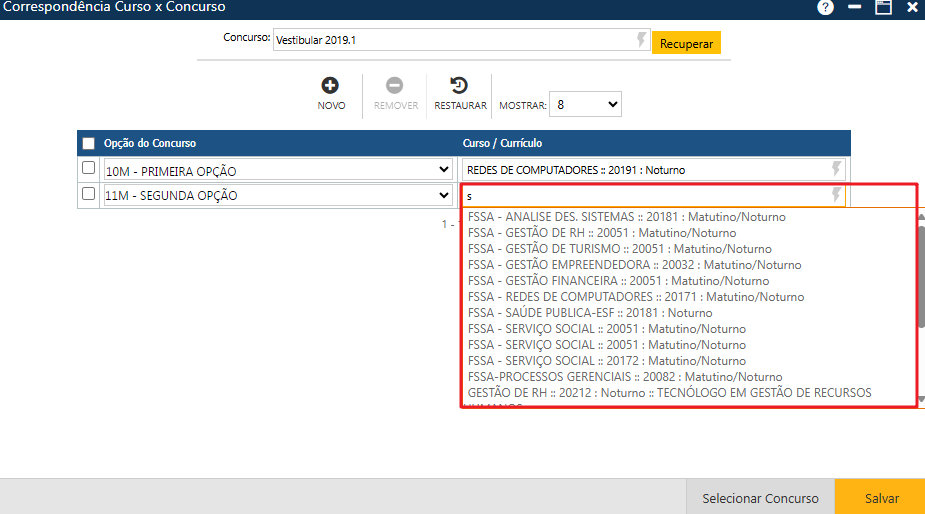
Task: Close the Correspondência window
Action: (x=912, y=7)
